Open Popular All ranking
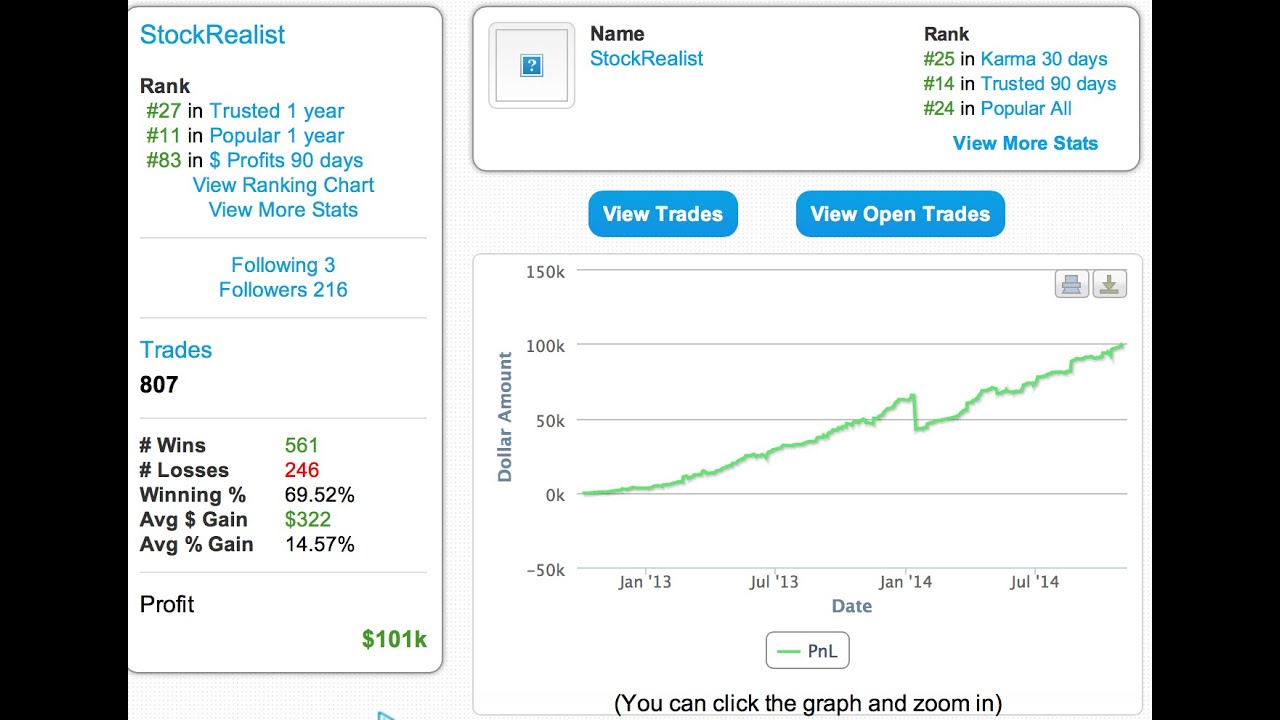Viewport: 1280px width, 720px height. click(x=1026, y=109)
